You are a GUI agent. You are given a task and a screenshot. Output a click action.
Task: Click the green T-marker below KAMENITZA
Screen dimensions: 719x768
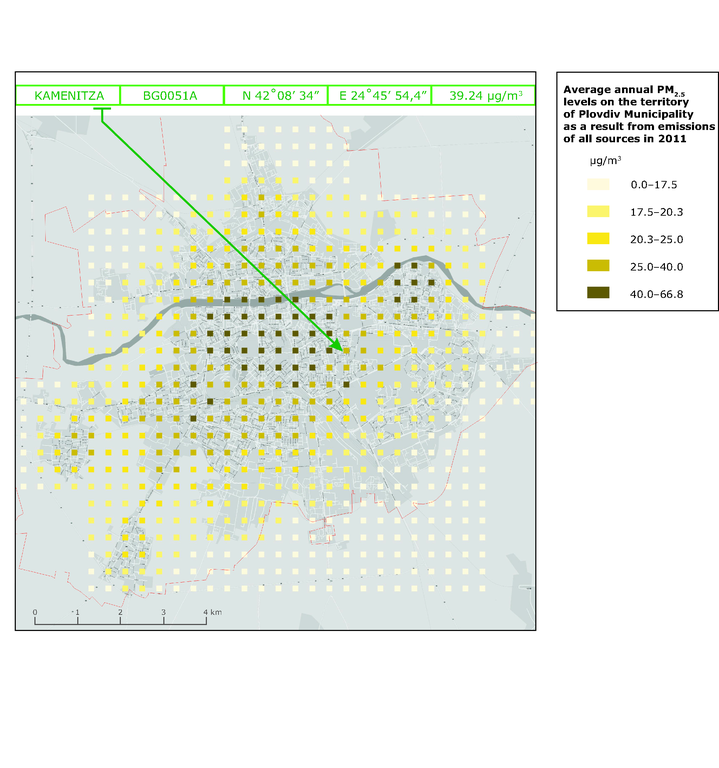101,111
